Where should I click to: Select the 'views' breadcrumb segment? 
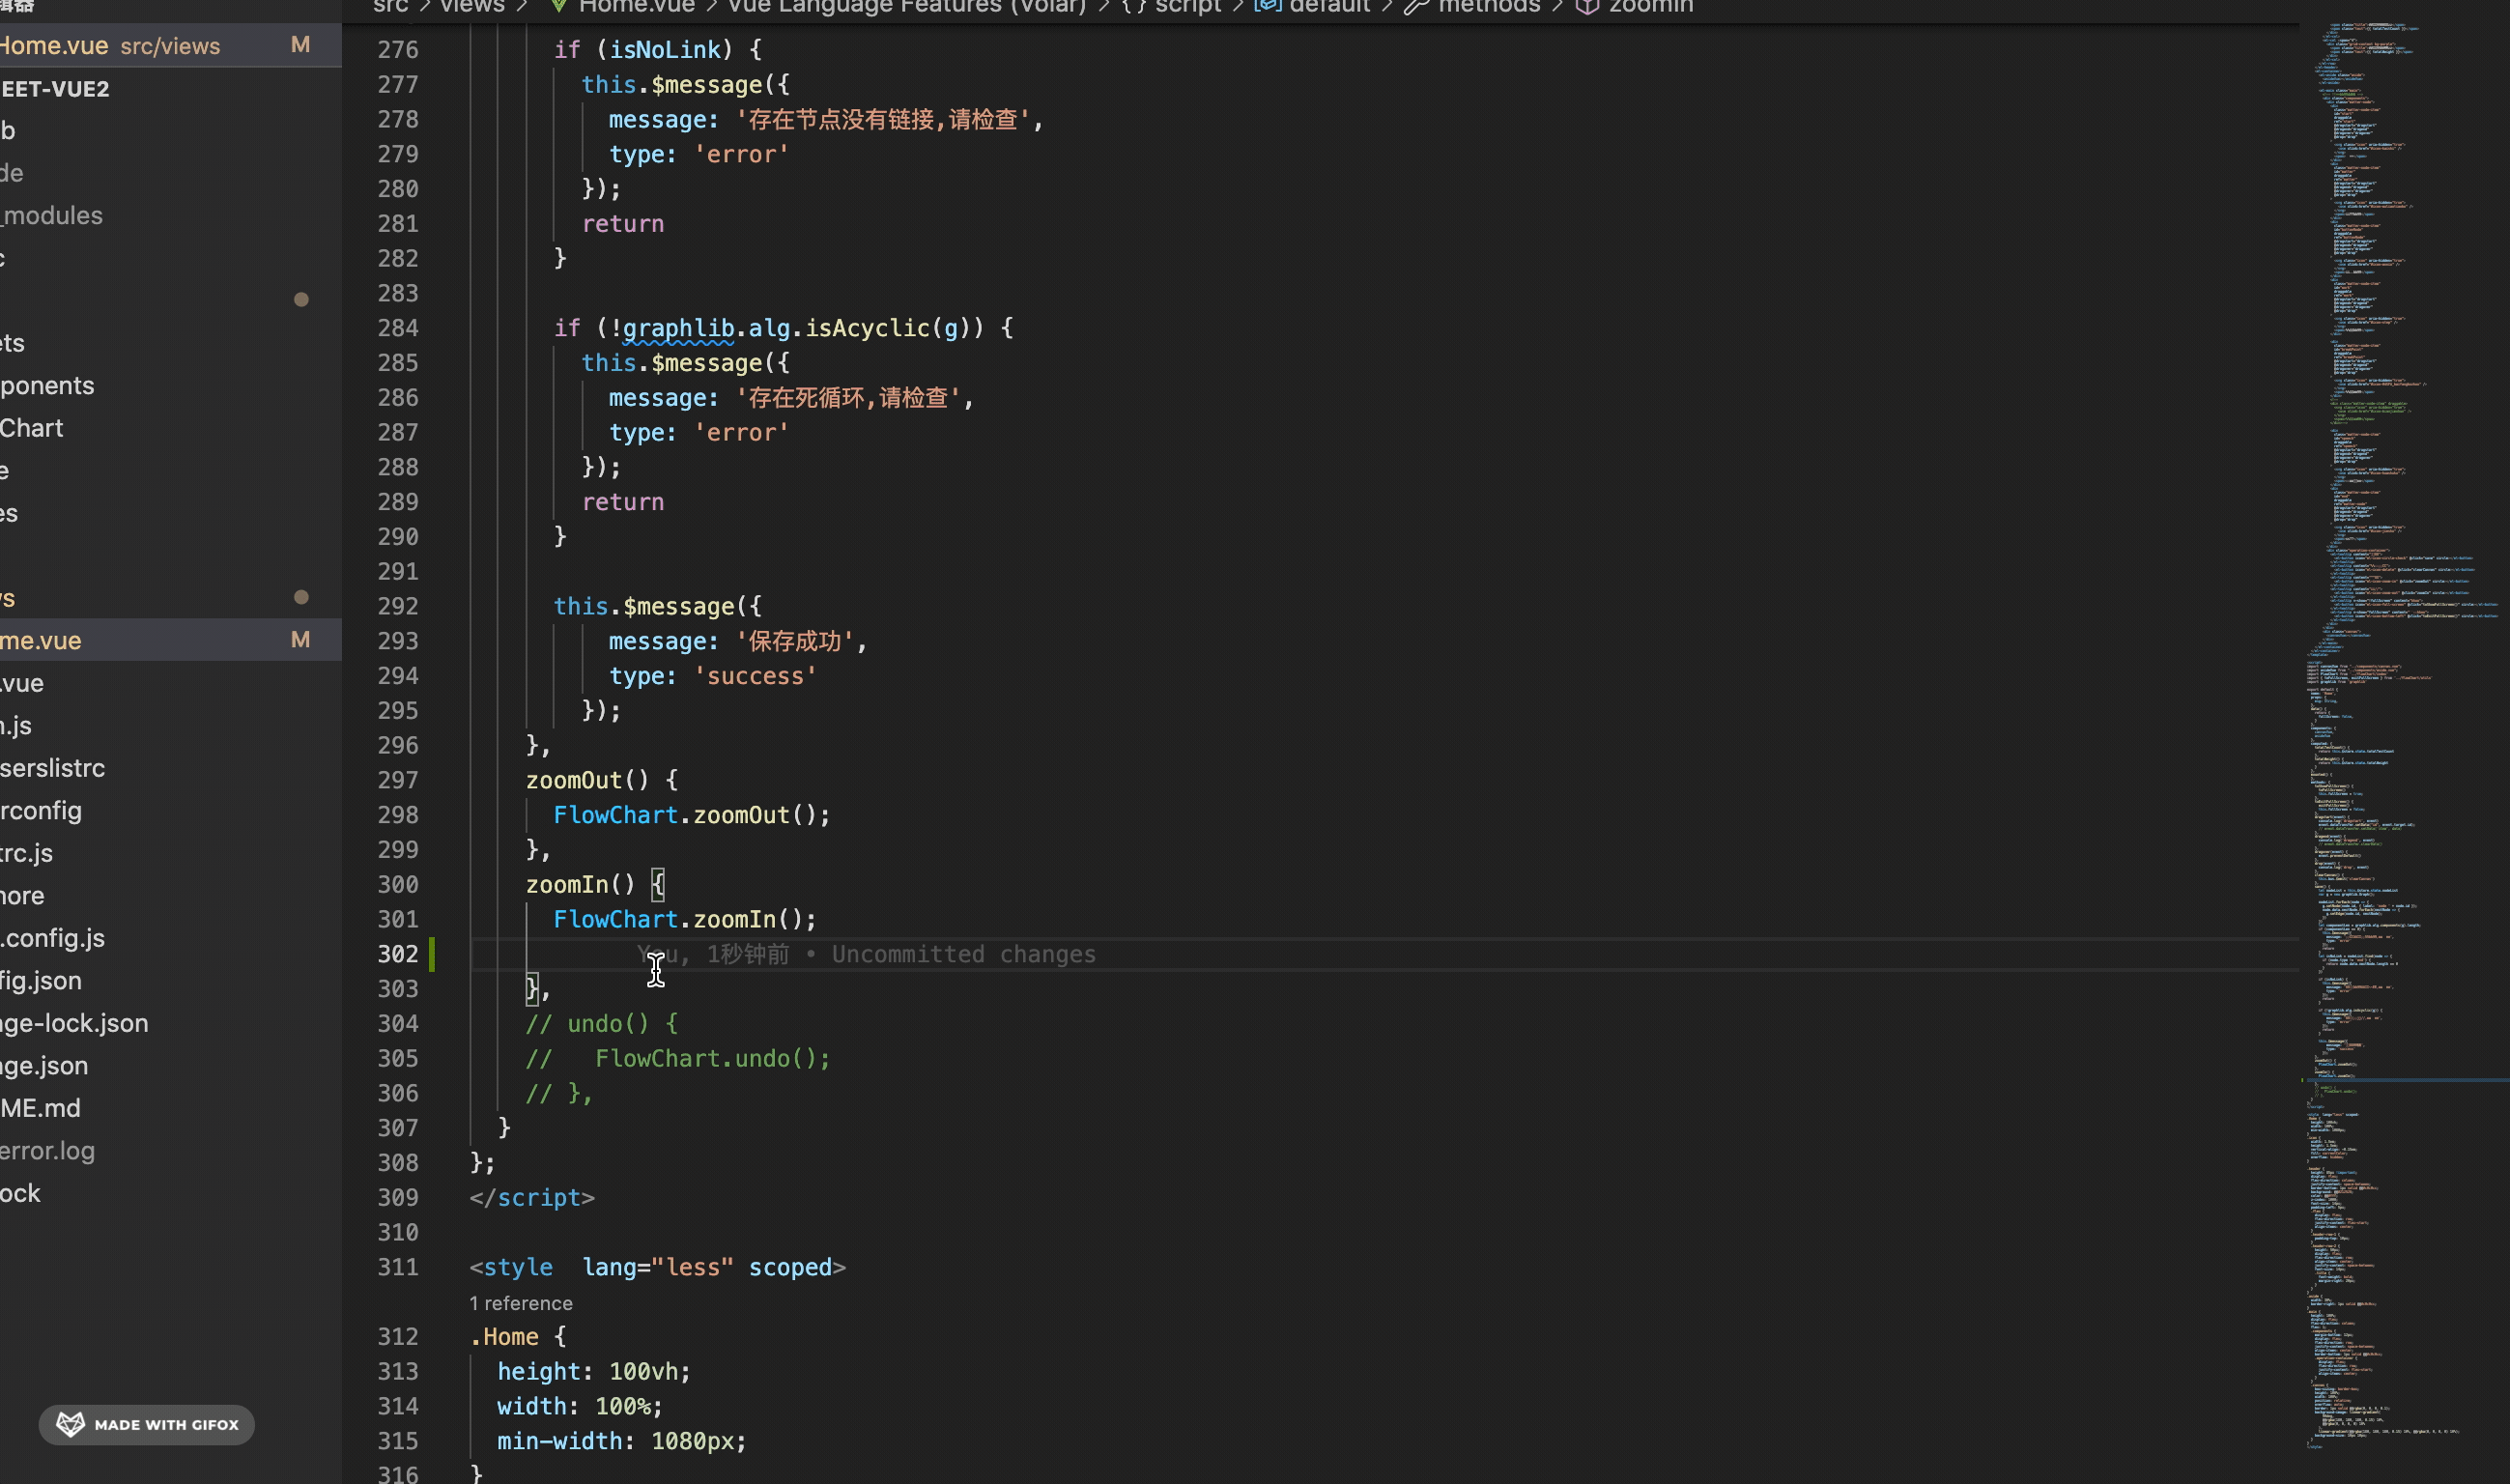pos(472,6)
